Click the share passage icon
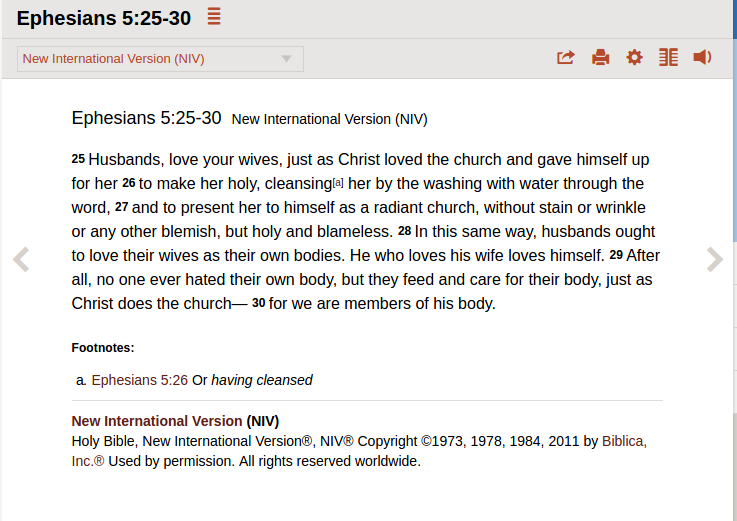 click(566, 57)
